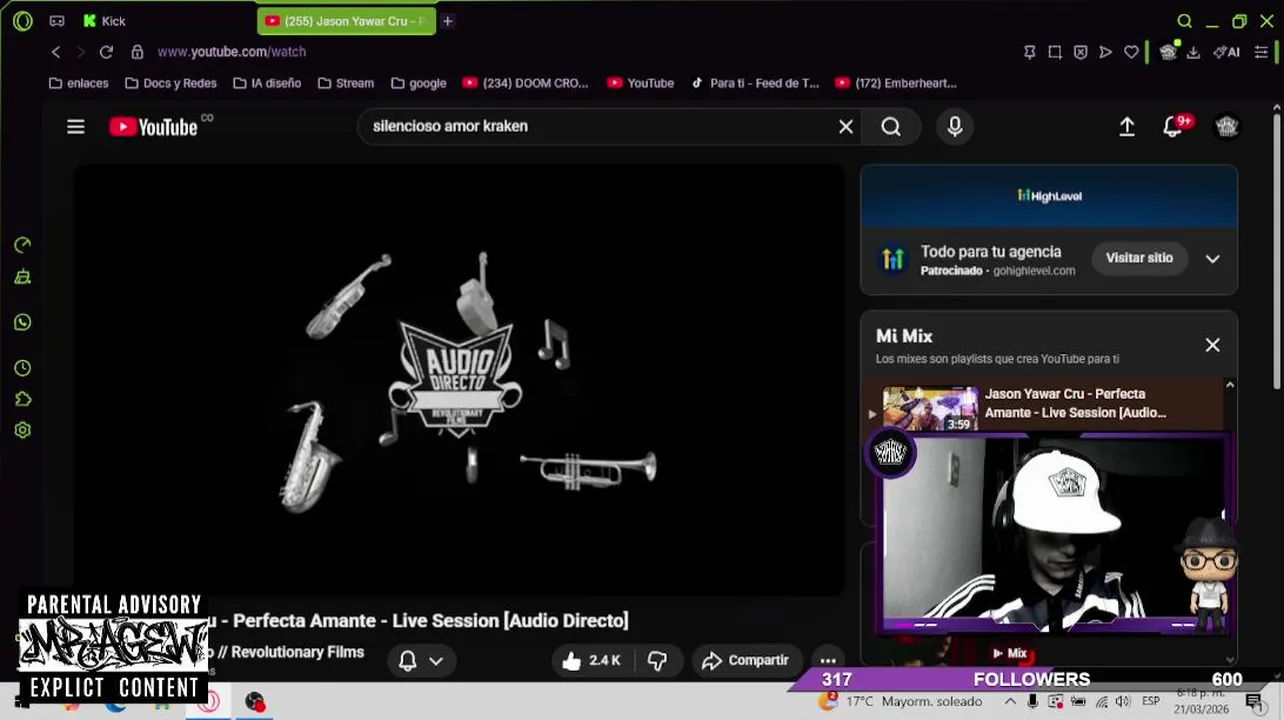1284x720 pixels.
Task: Open the YouTube hamburger guide menu
Action: point(76,127)
